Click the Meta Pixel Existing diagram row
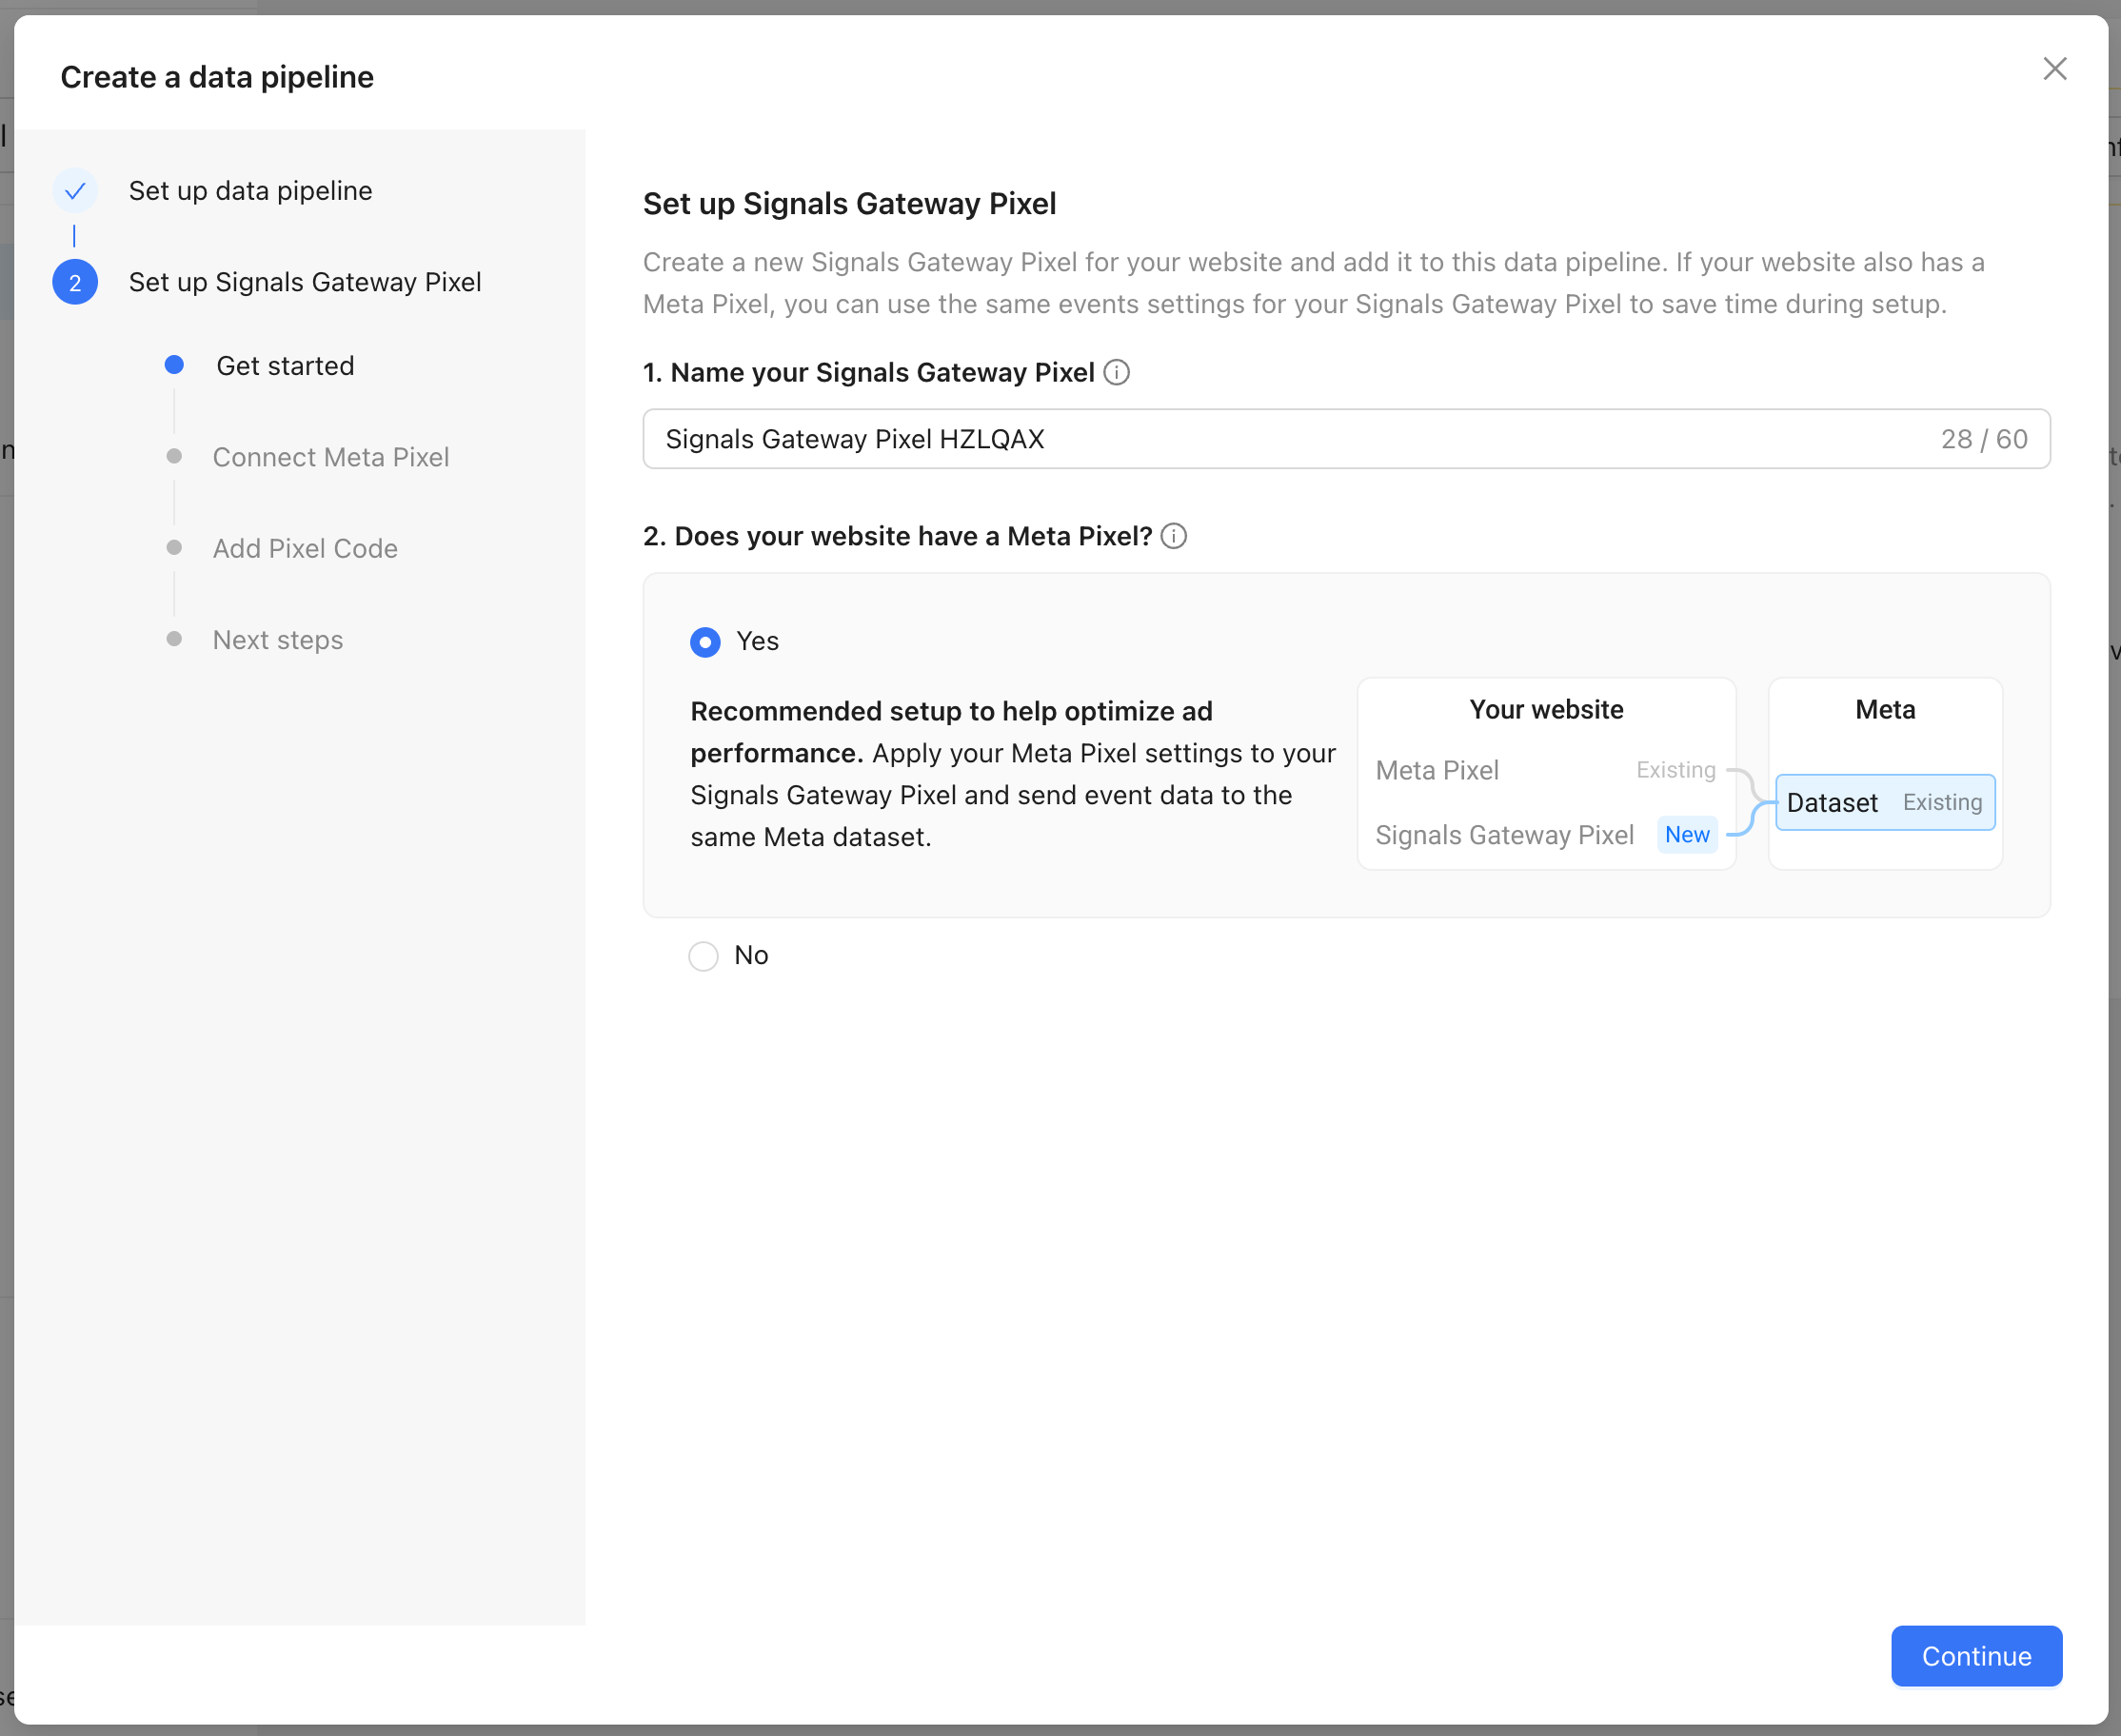2121x1736 pixels. 1545,771
